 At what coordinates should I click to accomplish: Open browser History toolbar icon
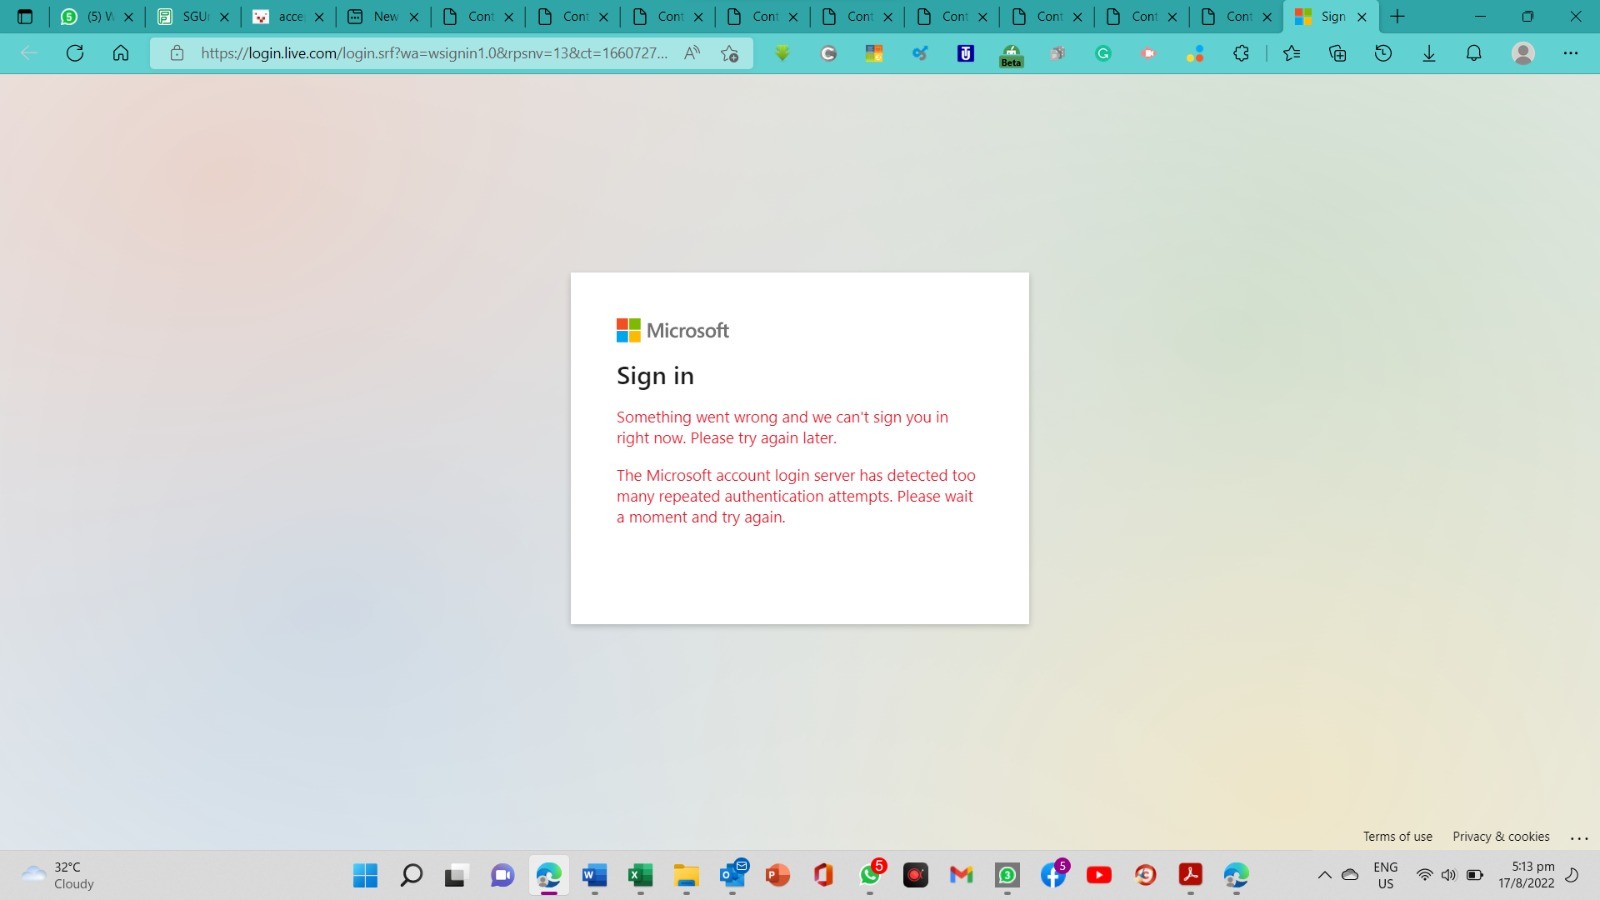click(x=1383, y=53)
